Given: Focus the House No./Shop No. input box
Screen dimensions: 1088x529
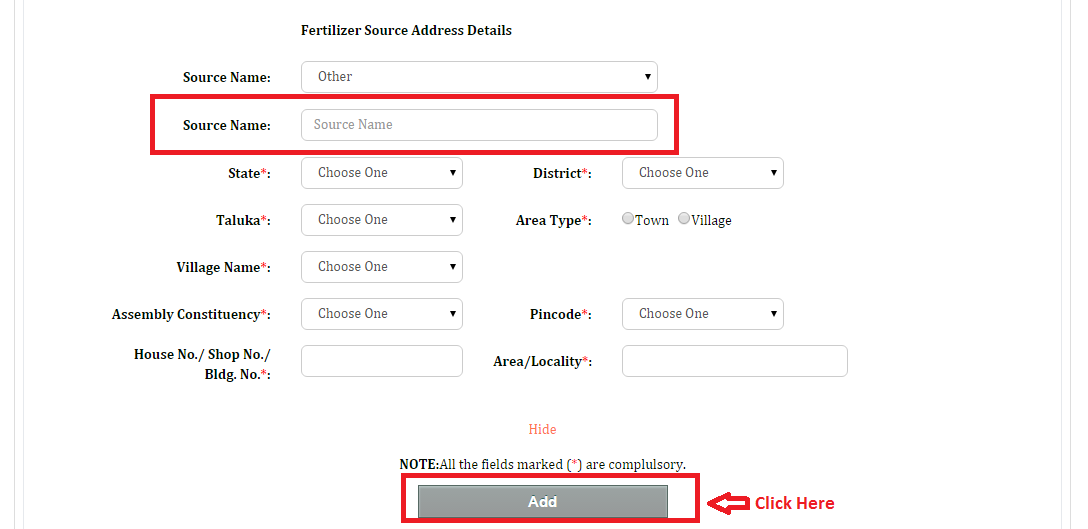Looking at the screenshot, I should 381,361.
